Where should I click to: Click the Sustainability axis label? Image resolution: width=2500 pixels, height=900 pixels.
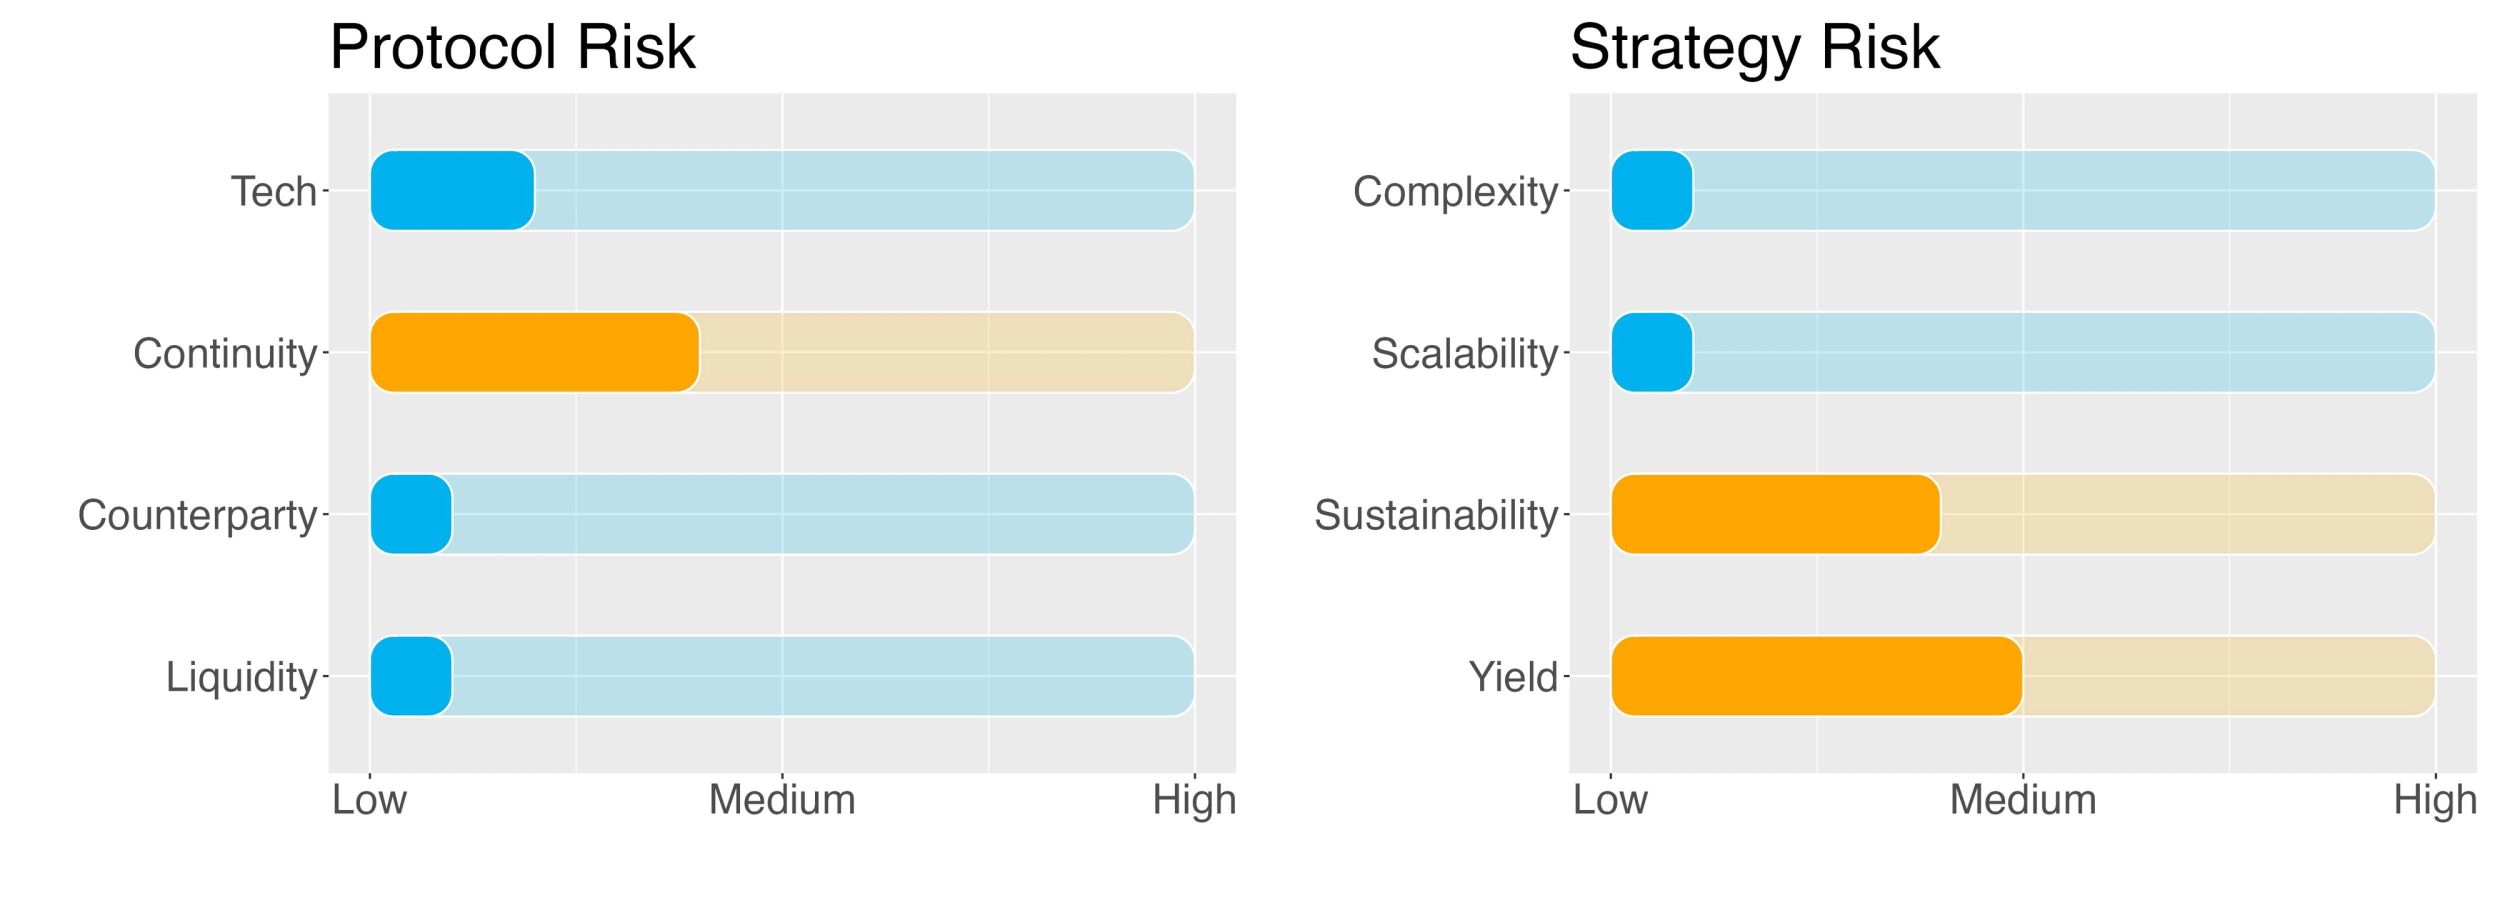(x=1436, y=516)
